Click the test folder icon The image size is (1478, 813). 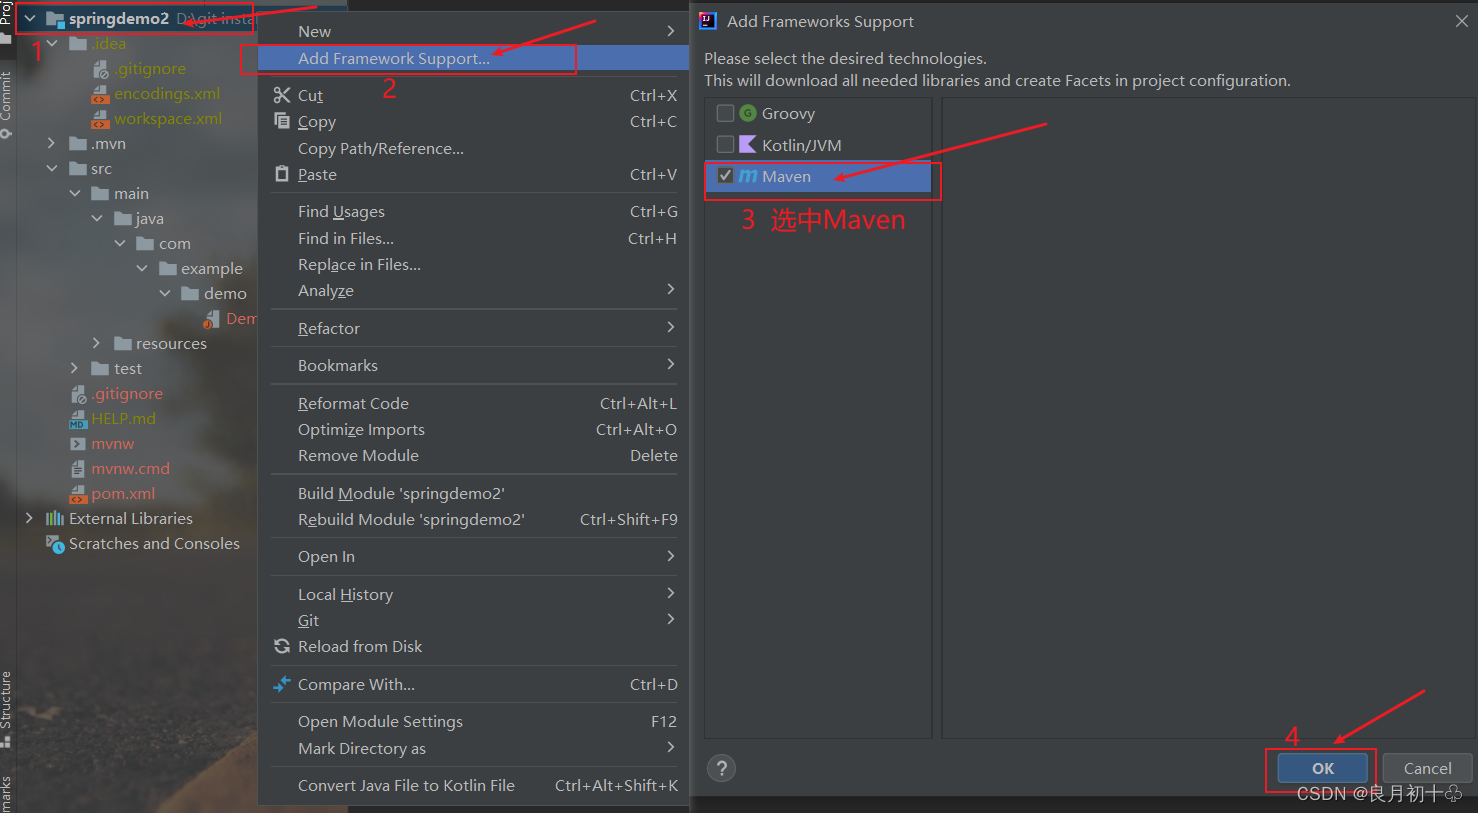click(x=101, y=368)
